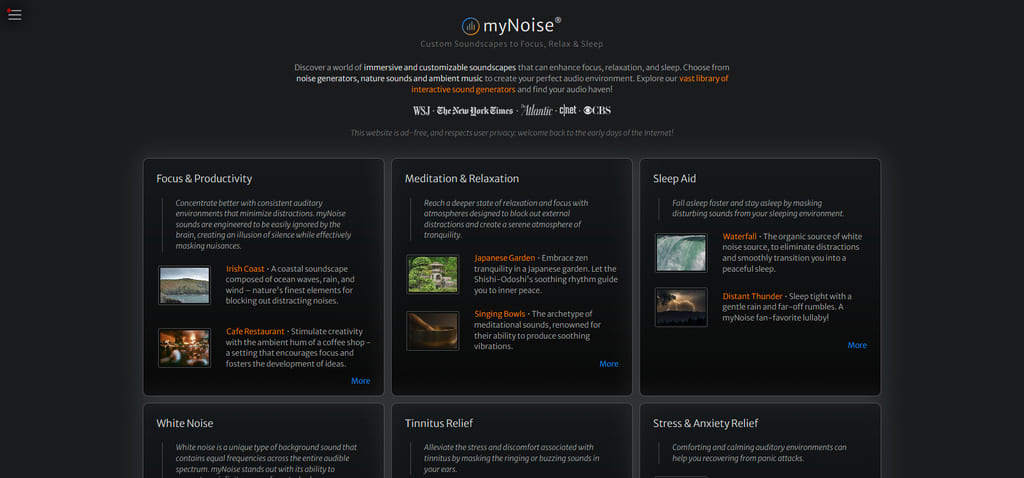Follow the Japanese Garden link
This screenshot has width=1024, height=478.
click(x=505, y=258)
